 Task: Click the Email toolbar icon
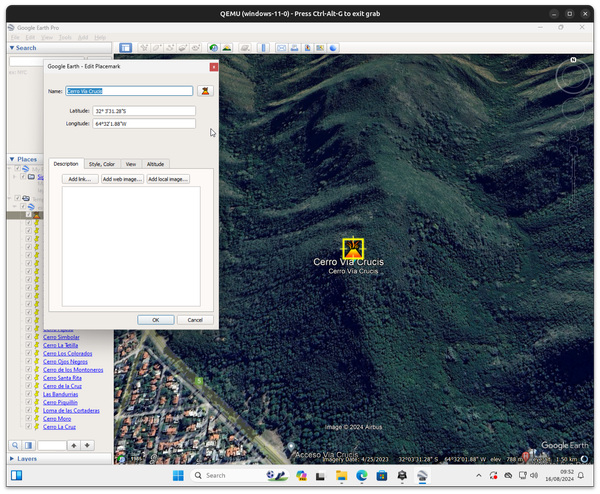click(x=281, y=48)
